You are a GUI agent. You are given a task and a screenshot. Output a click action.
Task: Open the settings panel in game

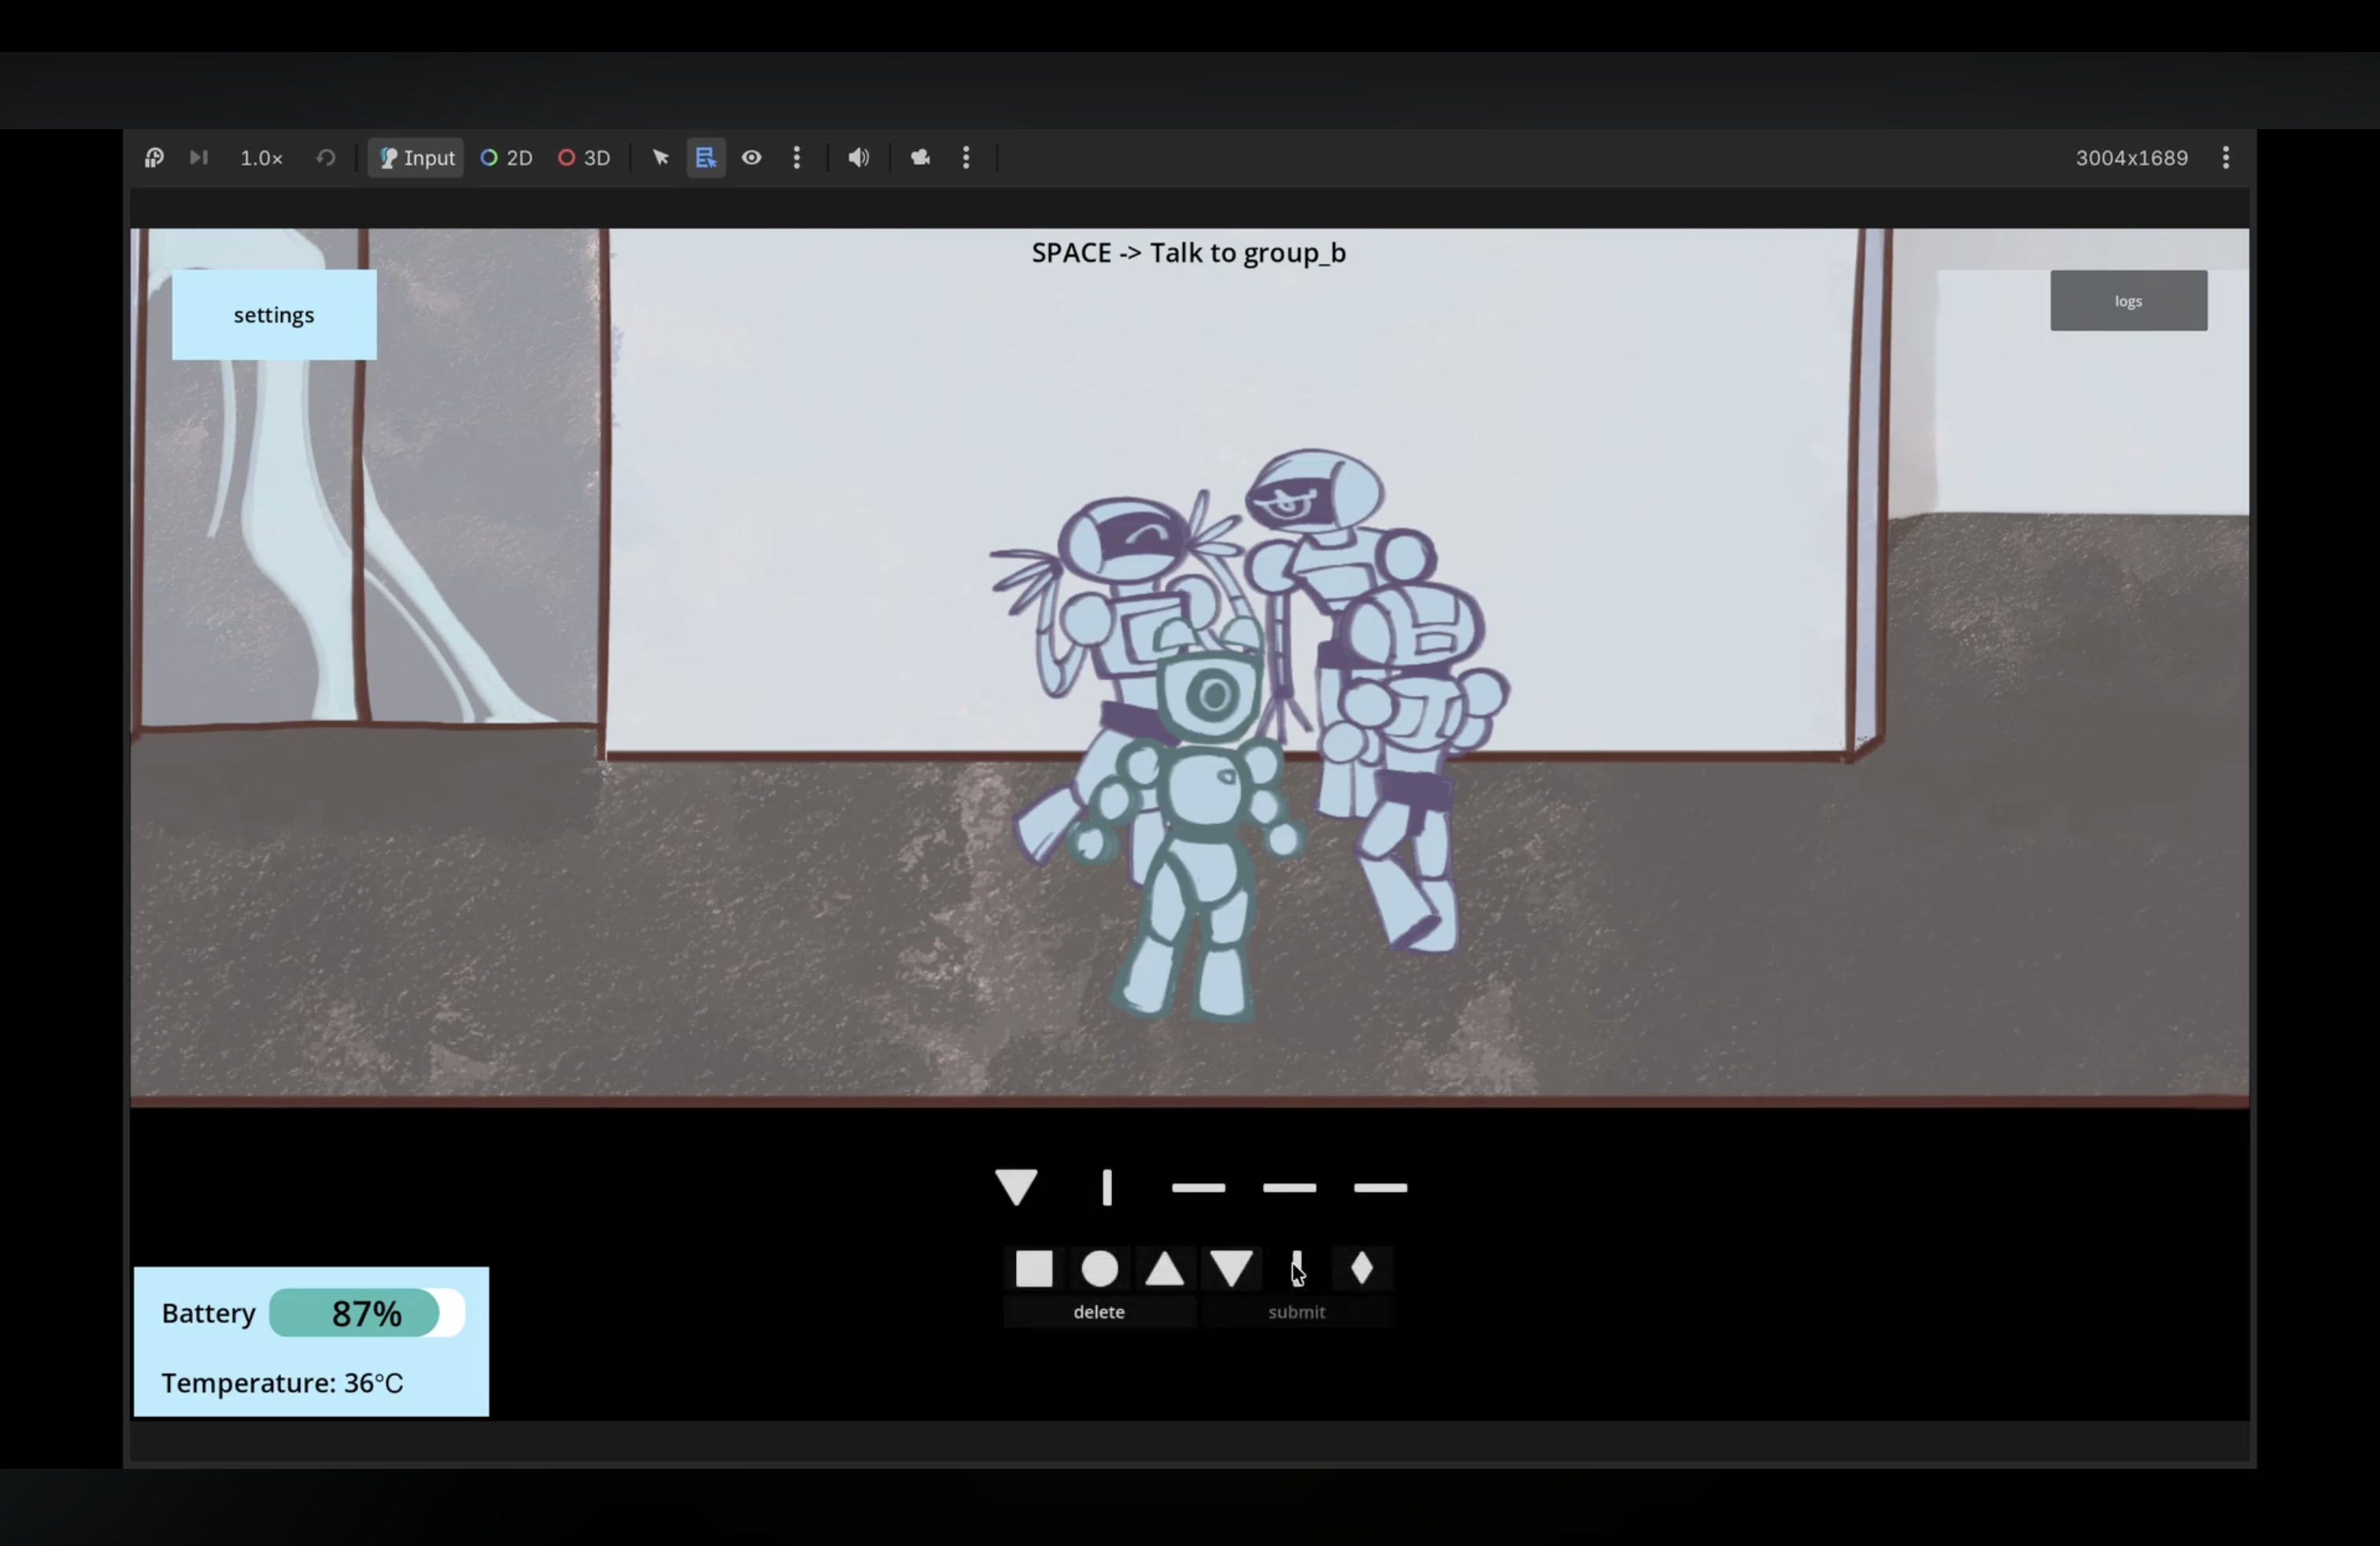click(x=274, y=315)
